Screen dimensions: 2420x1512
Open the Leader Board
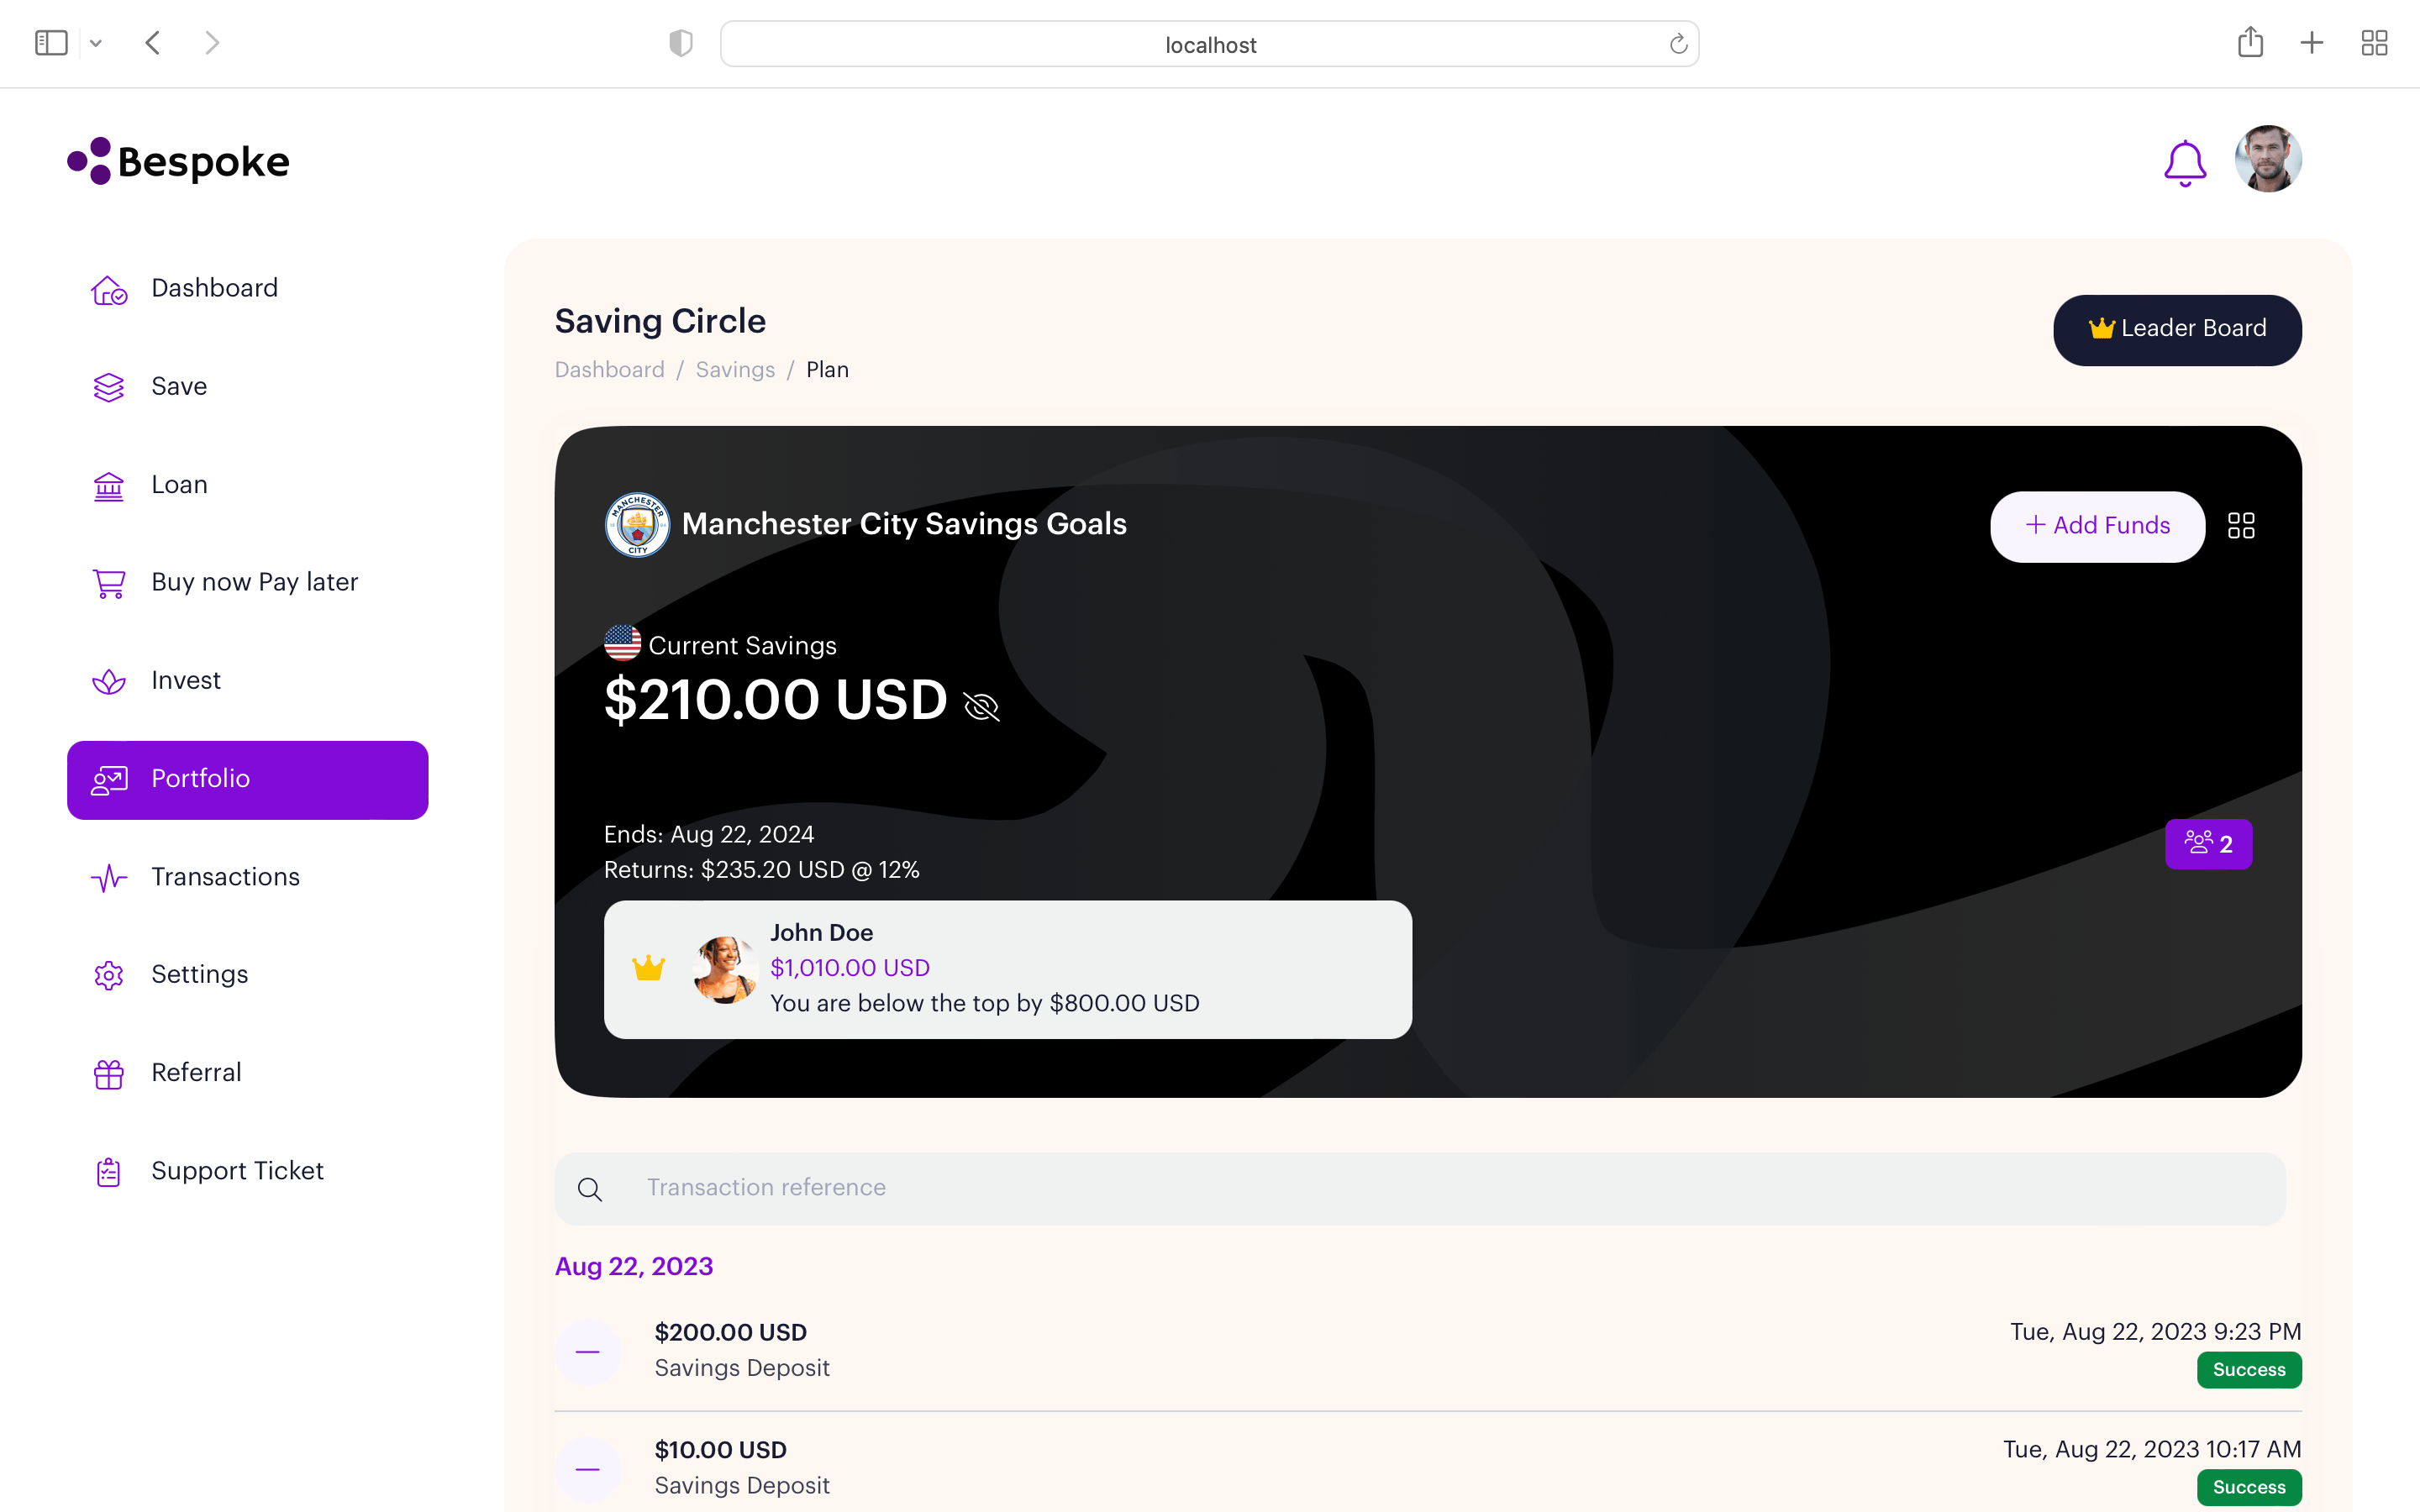click(x=2177, y=330)
